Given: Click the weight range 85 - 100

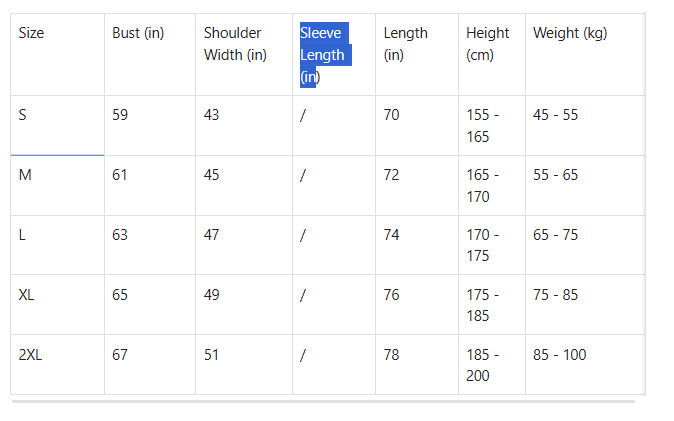Looking at the screenshot, I should [x=559, y=355].
